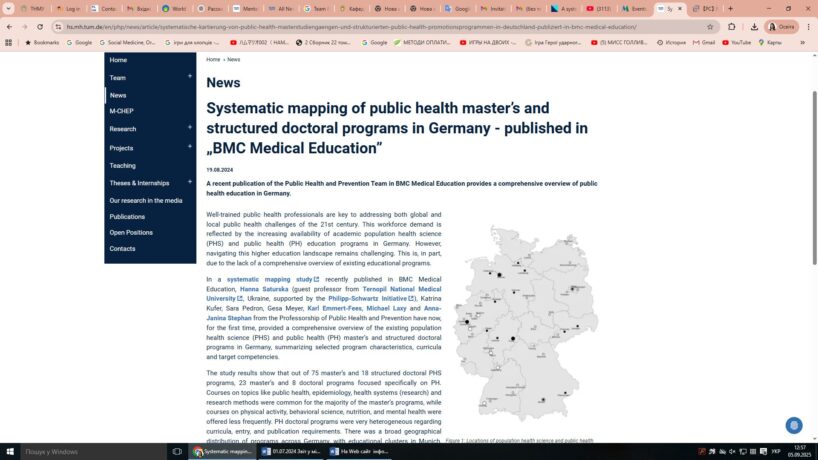Bookmark this page with the star icon
The image size is (818, 460).
tap(710, 27)
